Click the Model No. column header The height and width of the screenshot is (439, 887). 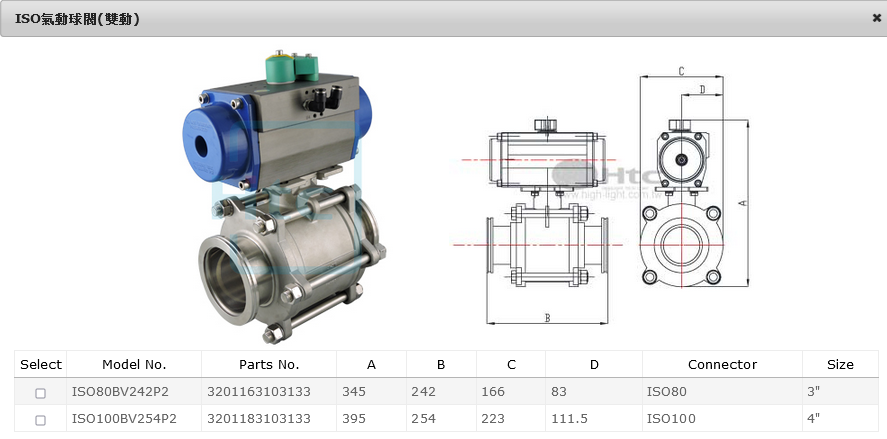[x=134, y=365]
